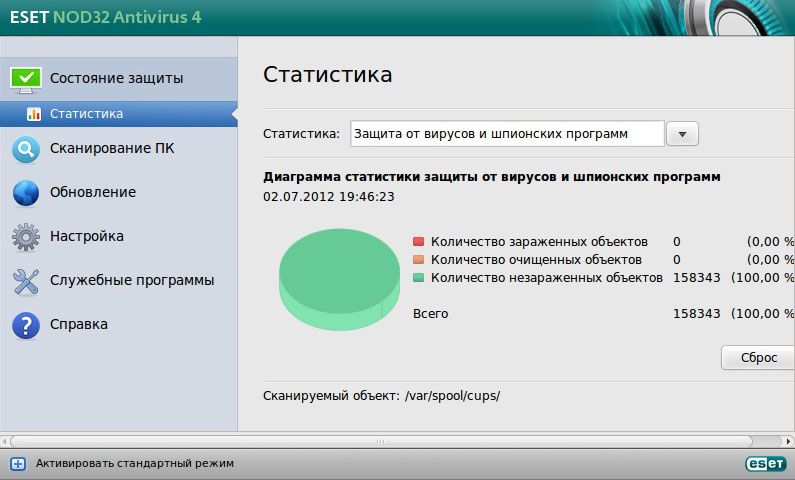Screen dimensions: 795x480
Task: Open the Состояние защиты section
Action: click(x=117, y=78)
